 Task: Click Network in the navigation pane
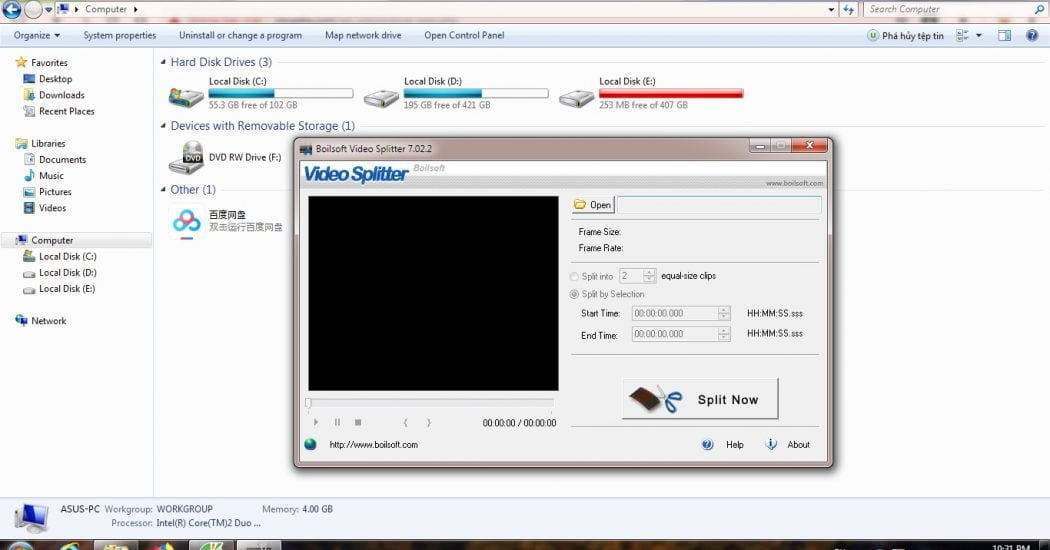pyautogui.click(x=48, y=321)
